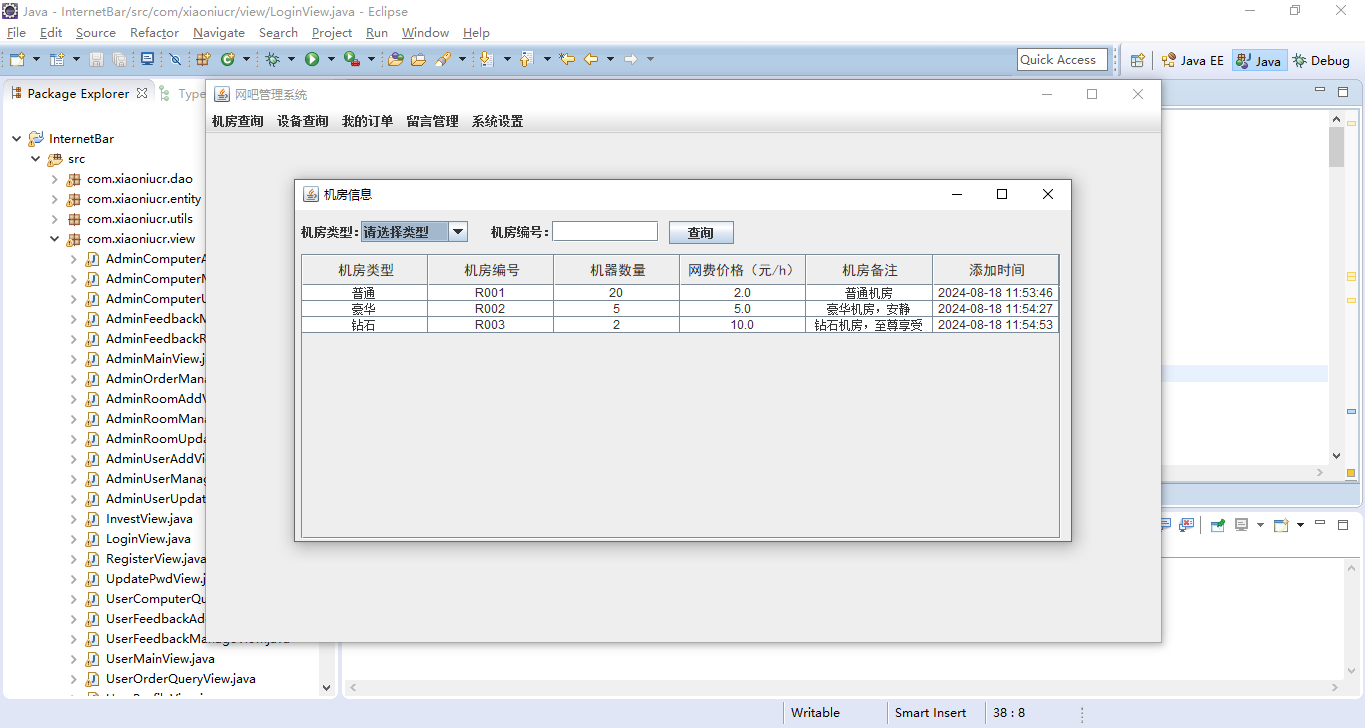The image size is (1365, 728).
Task: Click the New file wizard icon in Eclipse toolbar
Action: click(x=17, y=60)
